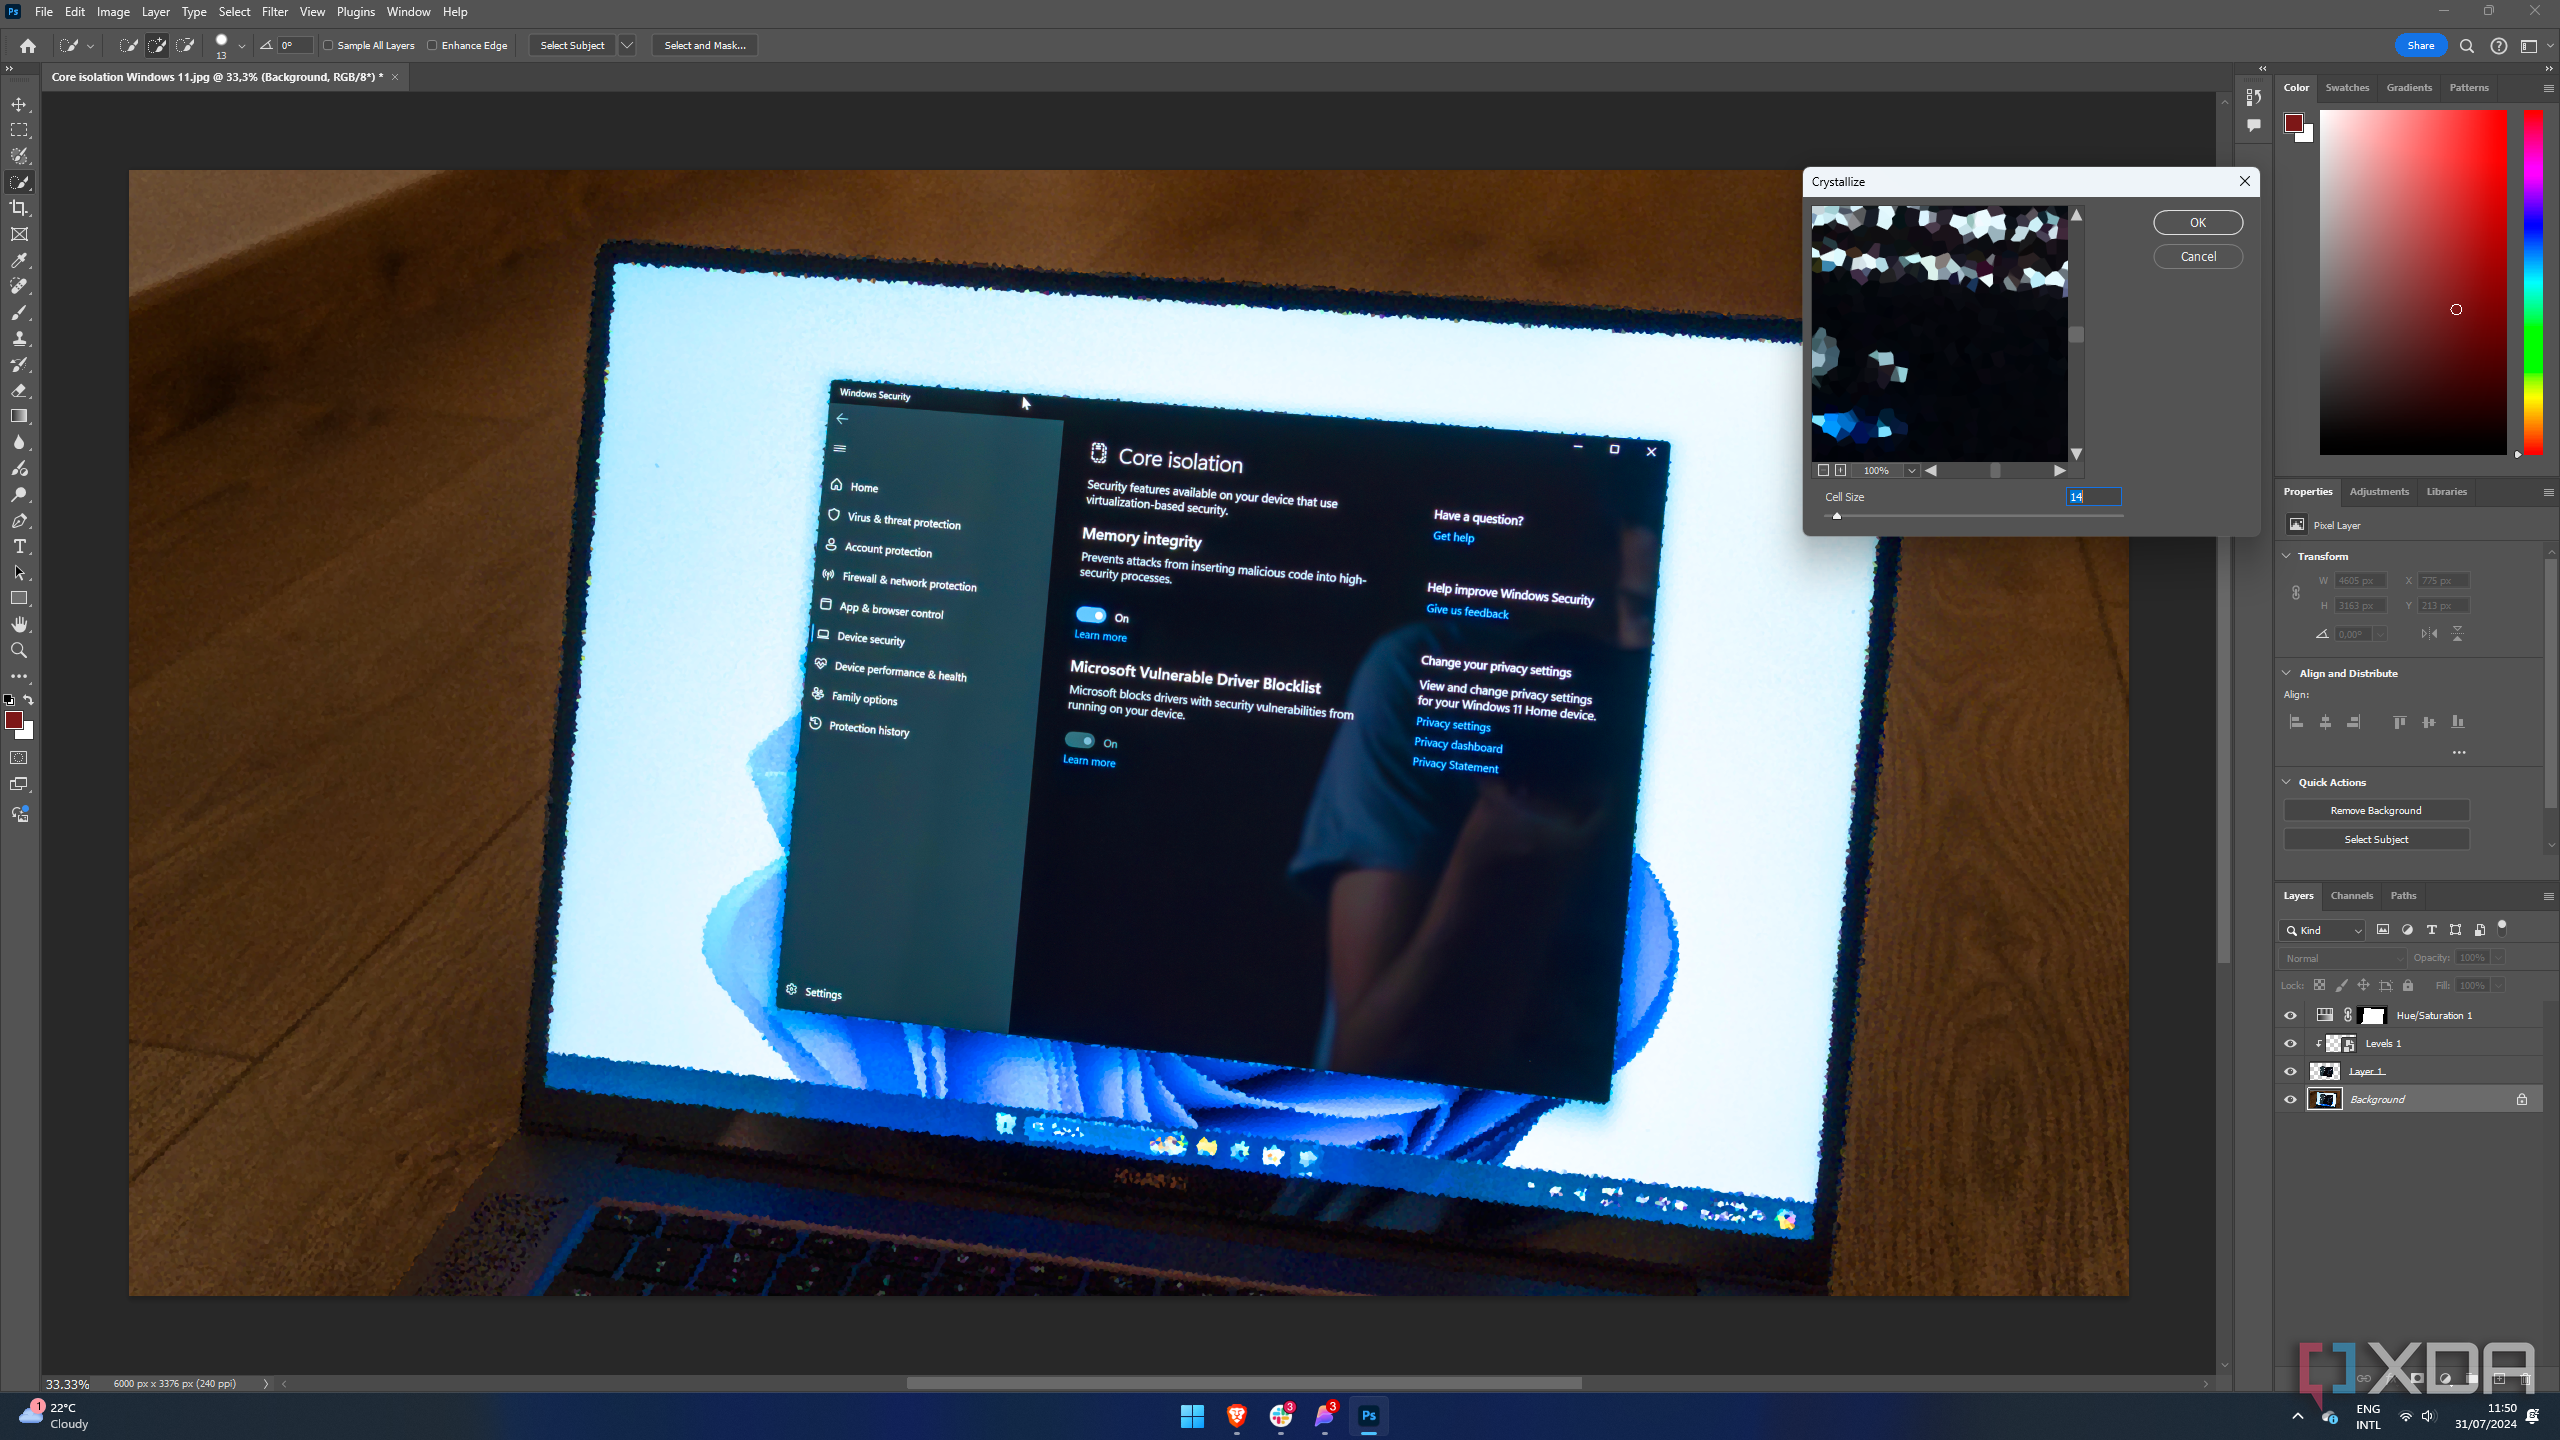Select the Eyedropper tool
Viewport: 2560px width, 1440px height.
(x=19, y=260)
